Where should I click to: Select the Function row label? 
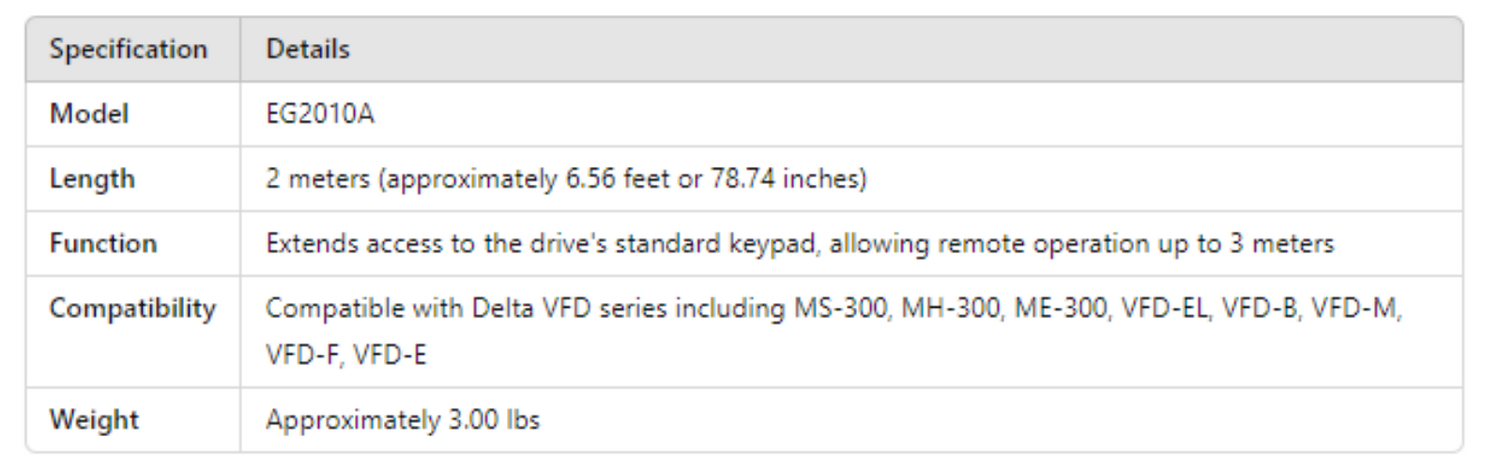[x=104, y=244]
